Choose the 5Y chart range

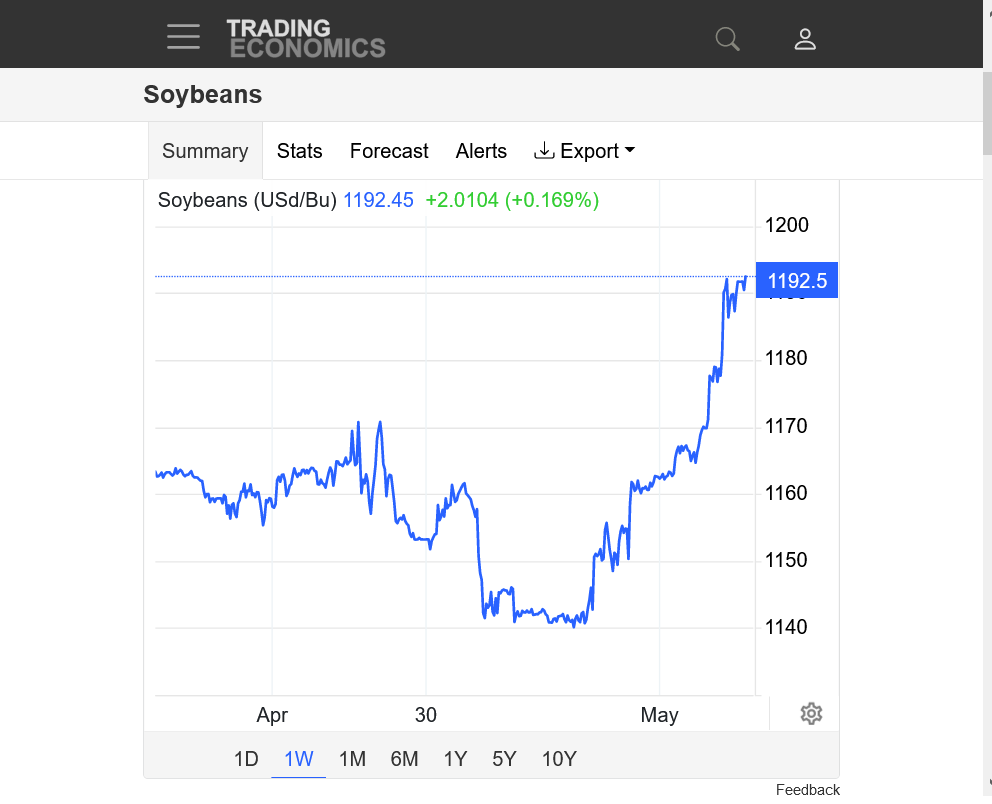[x=504, y=759]
